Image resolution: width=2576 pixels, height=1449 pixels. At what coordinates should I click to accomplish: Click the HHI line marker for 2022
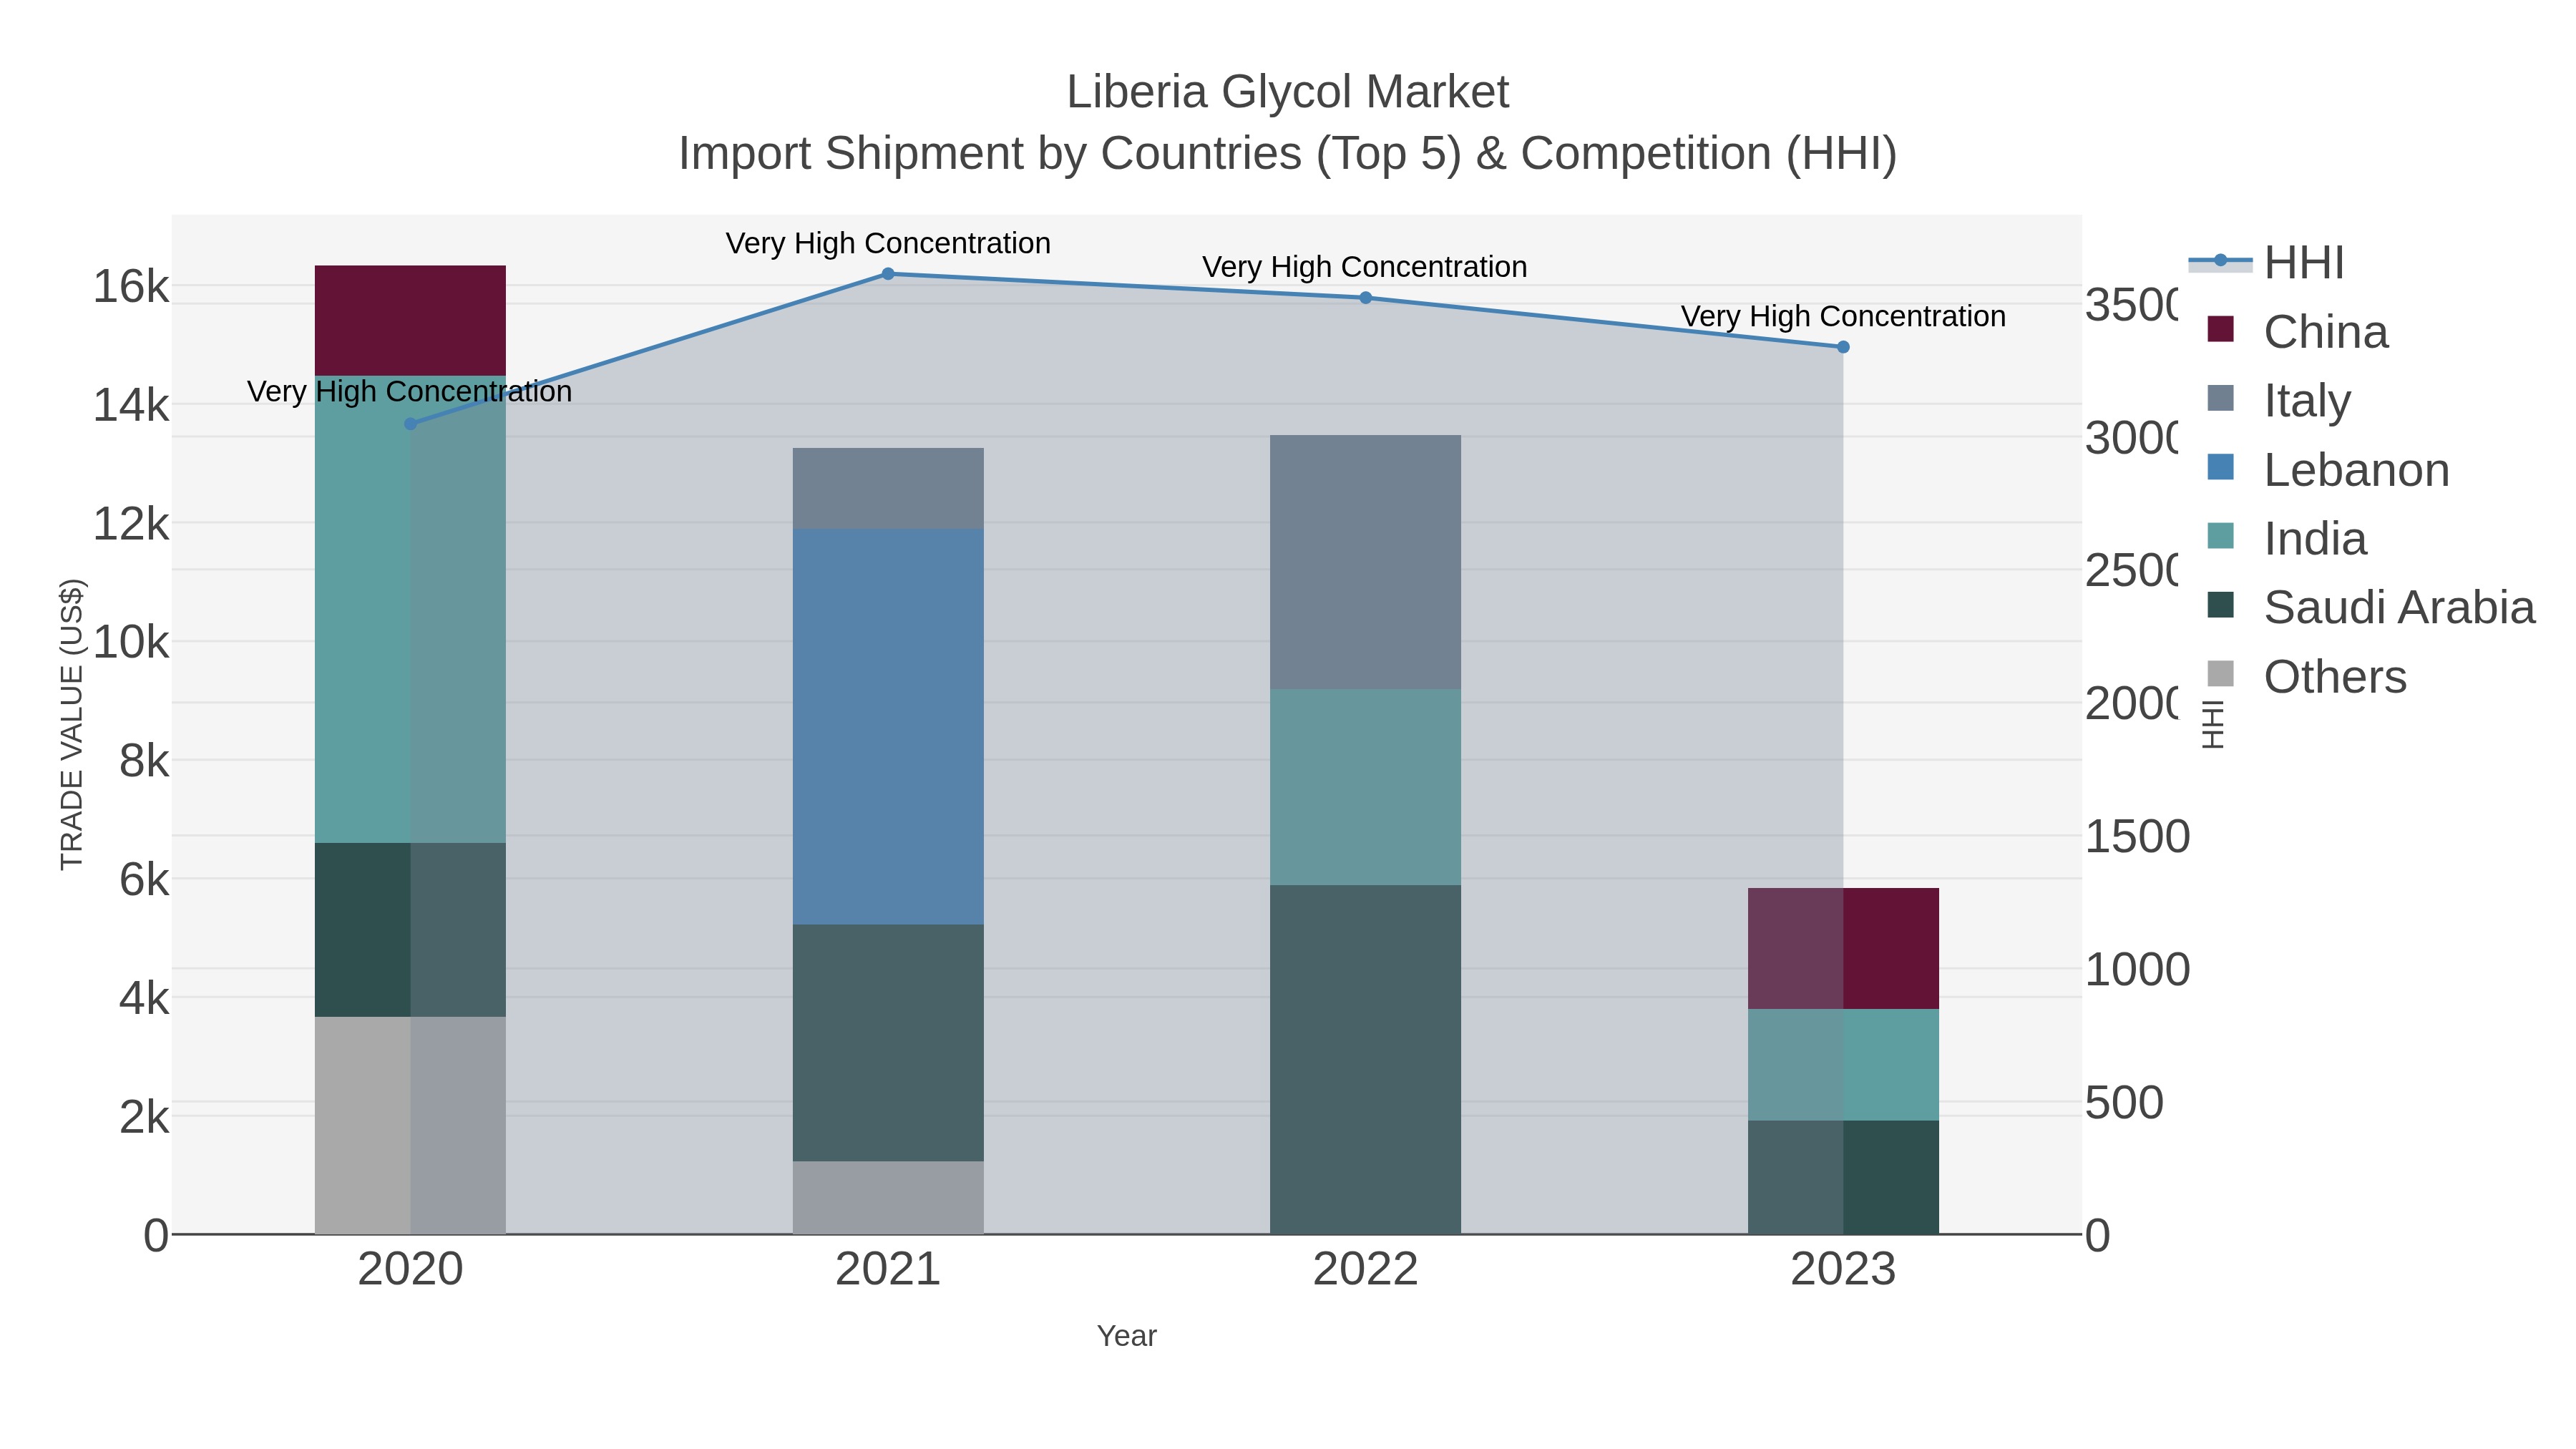coord(1366,298)
